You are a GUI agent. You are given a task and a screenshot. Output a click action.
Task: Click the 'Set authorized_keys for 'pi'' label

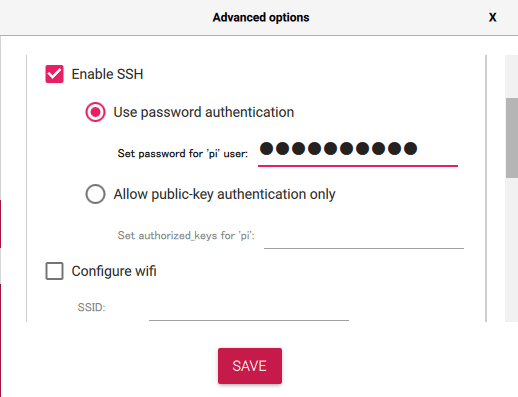pyautogui.click(x=186, y=236)
